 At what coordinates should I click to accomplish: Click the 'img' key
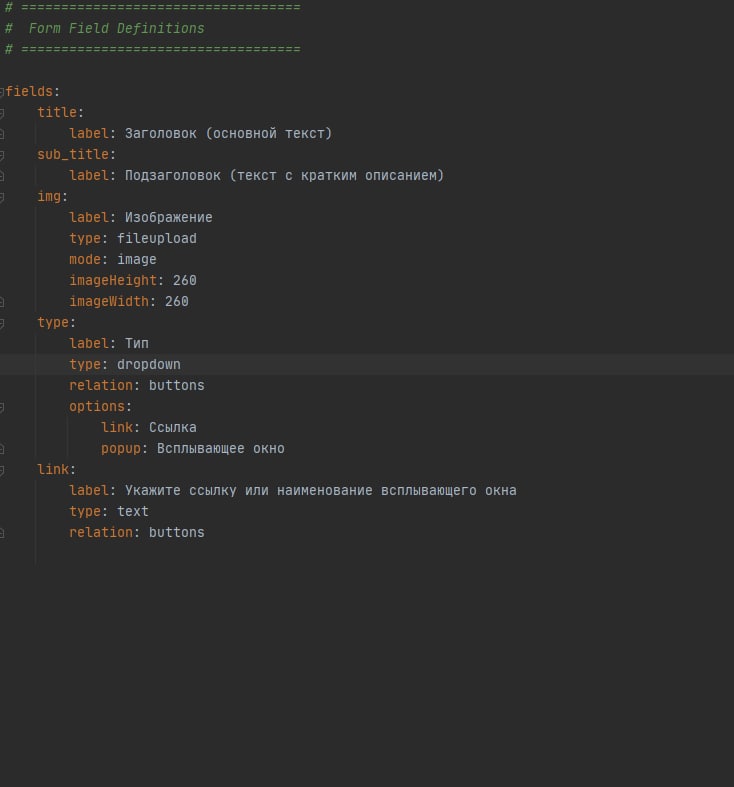pos(49,196)
